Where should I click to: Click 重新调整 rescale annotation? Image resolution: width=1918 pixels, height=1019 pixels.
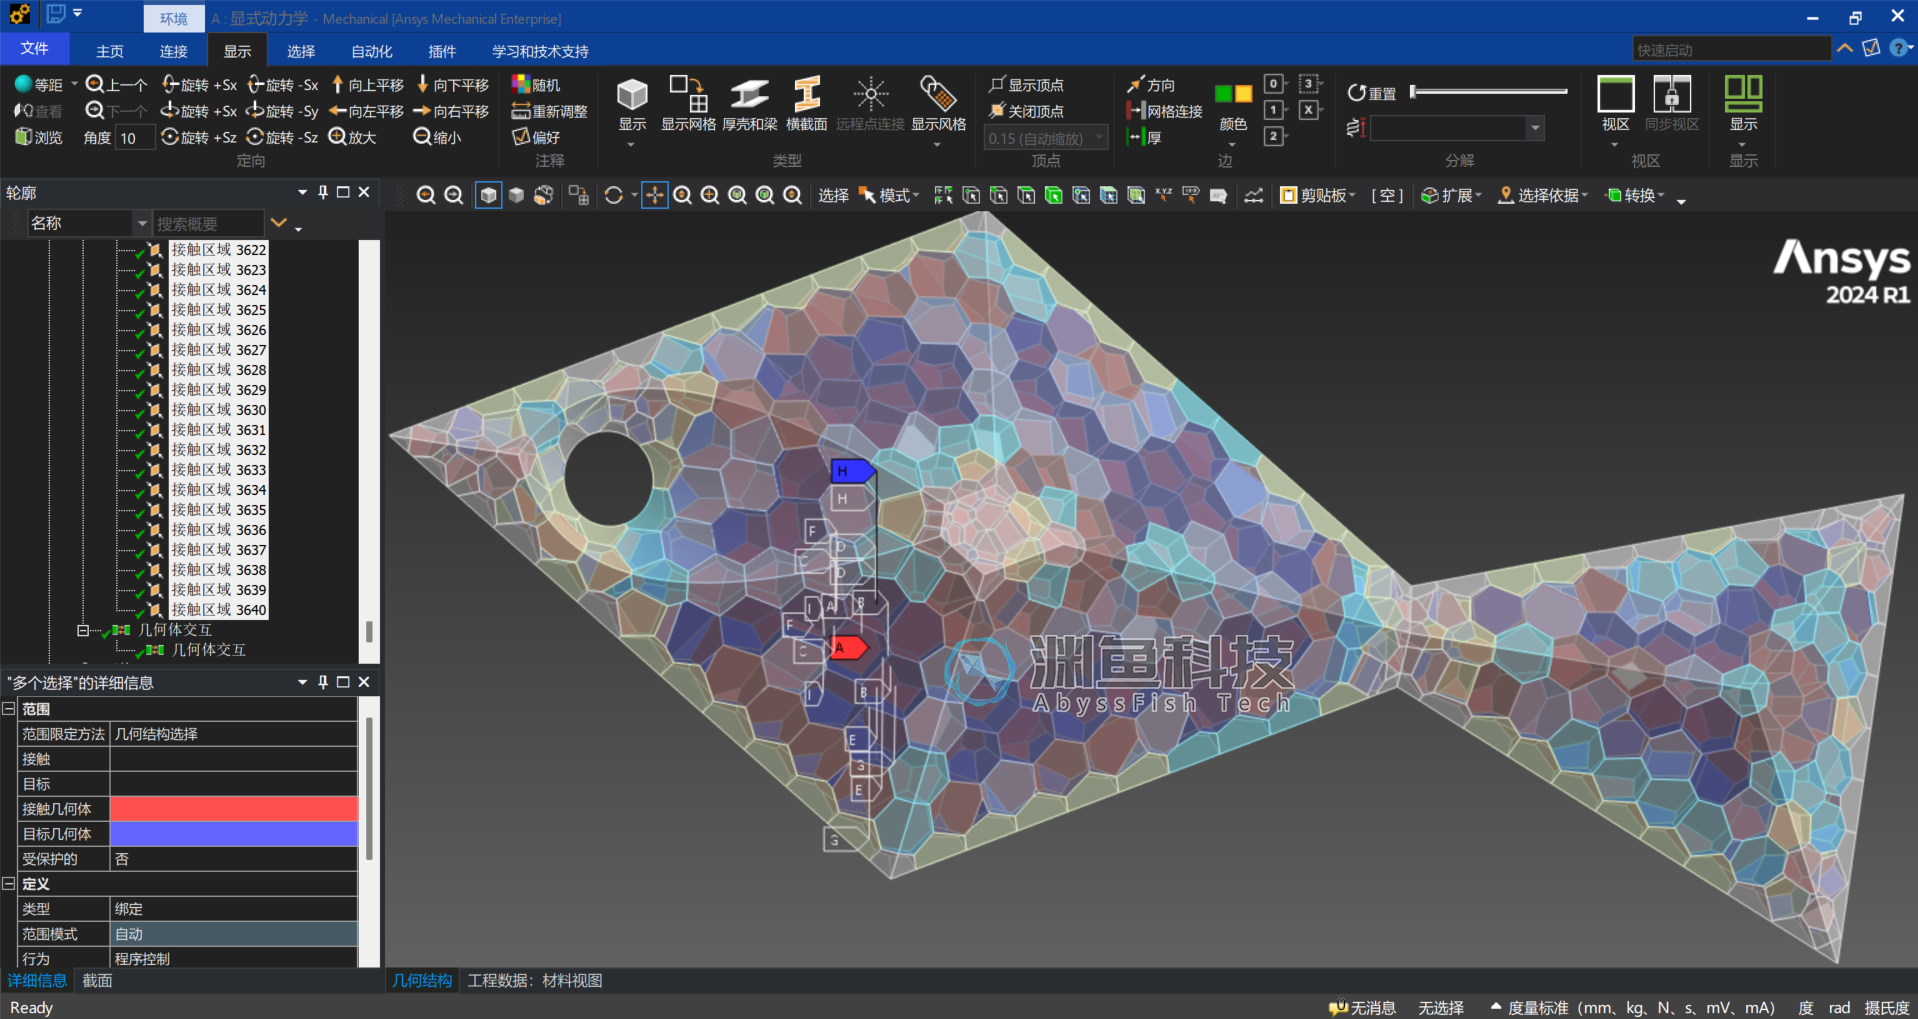(549, 111)
